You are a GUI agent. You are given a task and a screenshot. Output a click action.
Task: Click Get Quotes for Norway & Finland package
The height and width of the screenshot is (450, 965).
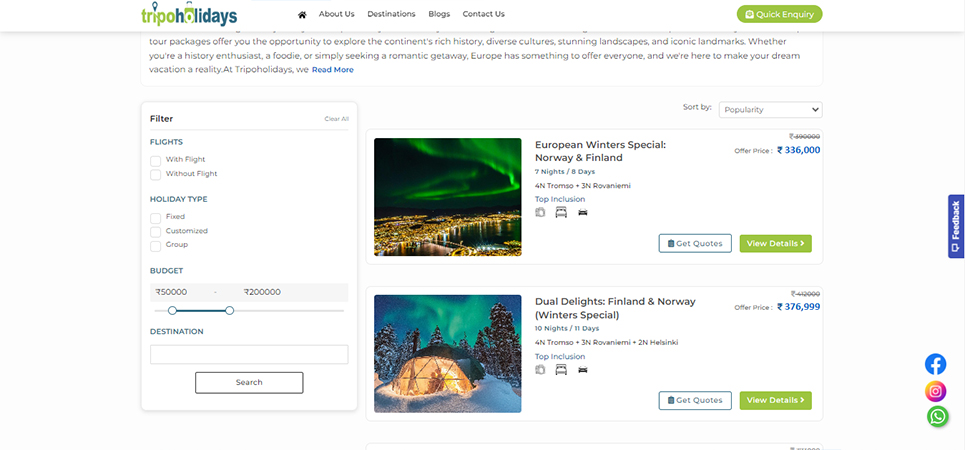695,243
